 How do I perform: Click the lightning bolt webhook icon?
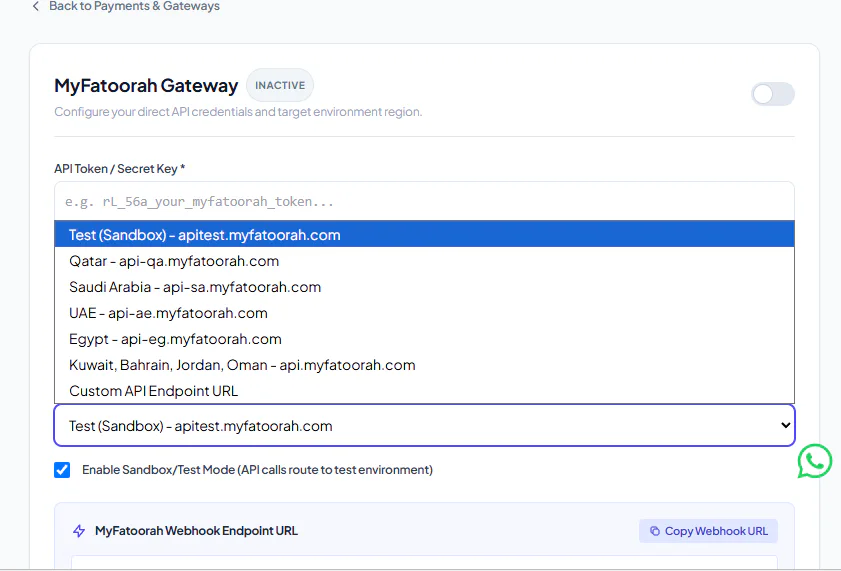tap(79, 531)
